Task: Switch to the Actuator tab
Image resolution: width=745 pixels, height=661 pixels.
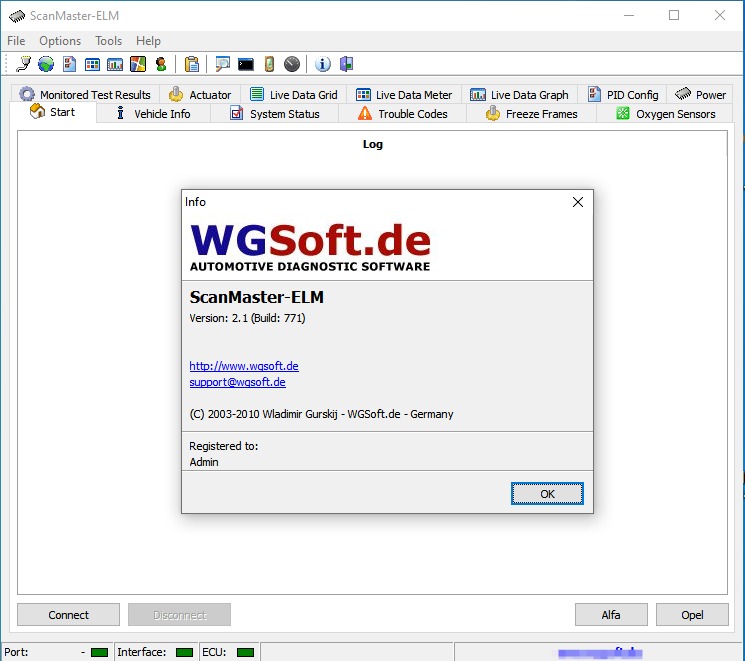Action: click(x=200, y=95)
